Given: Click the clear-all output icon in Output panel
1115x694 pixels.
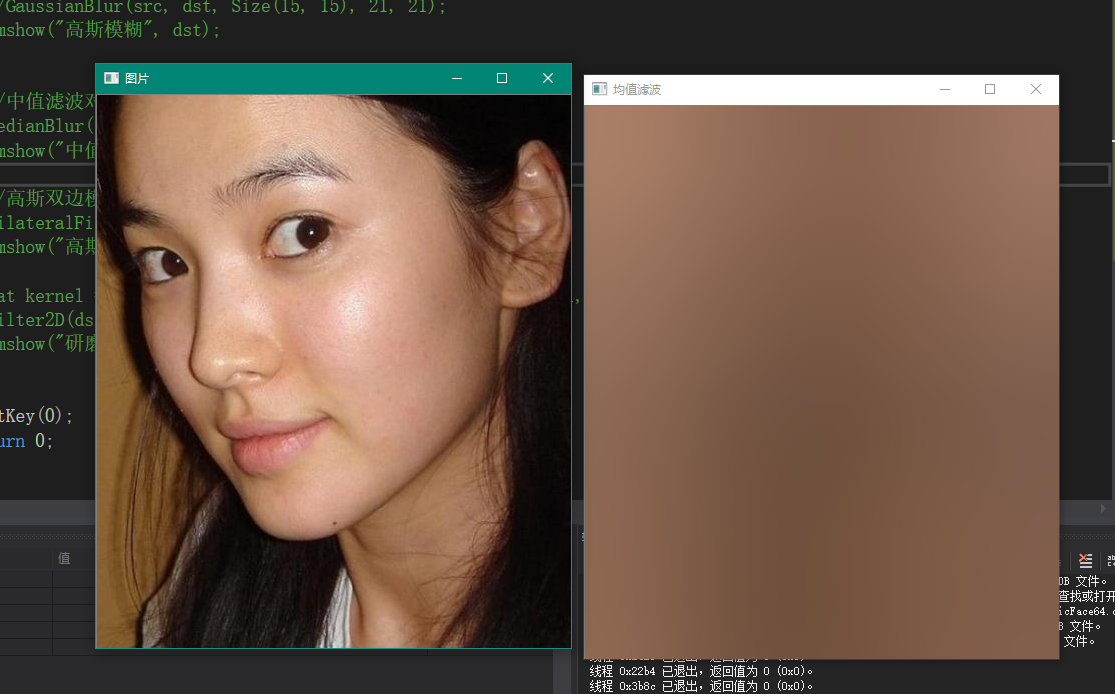Looking at the screenshot, I should point(1085,560).
